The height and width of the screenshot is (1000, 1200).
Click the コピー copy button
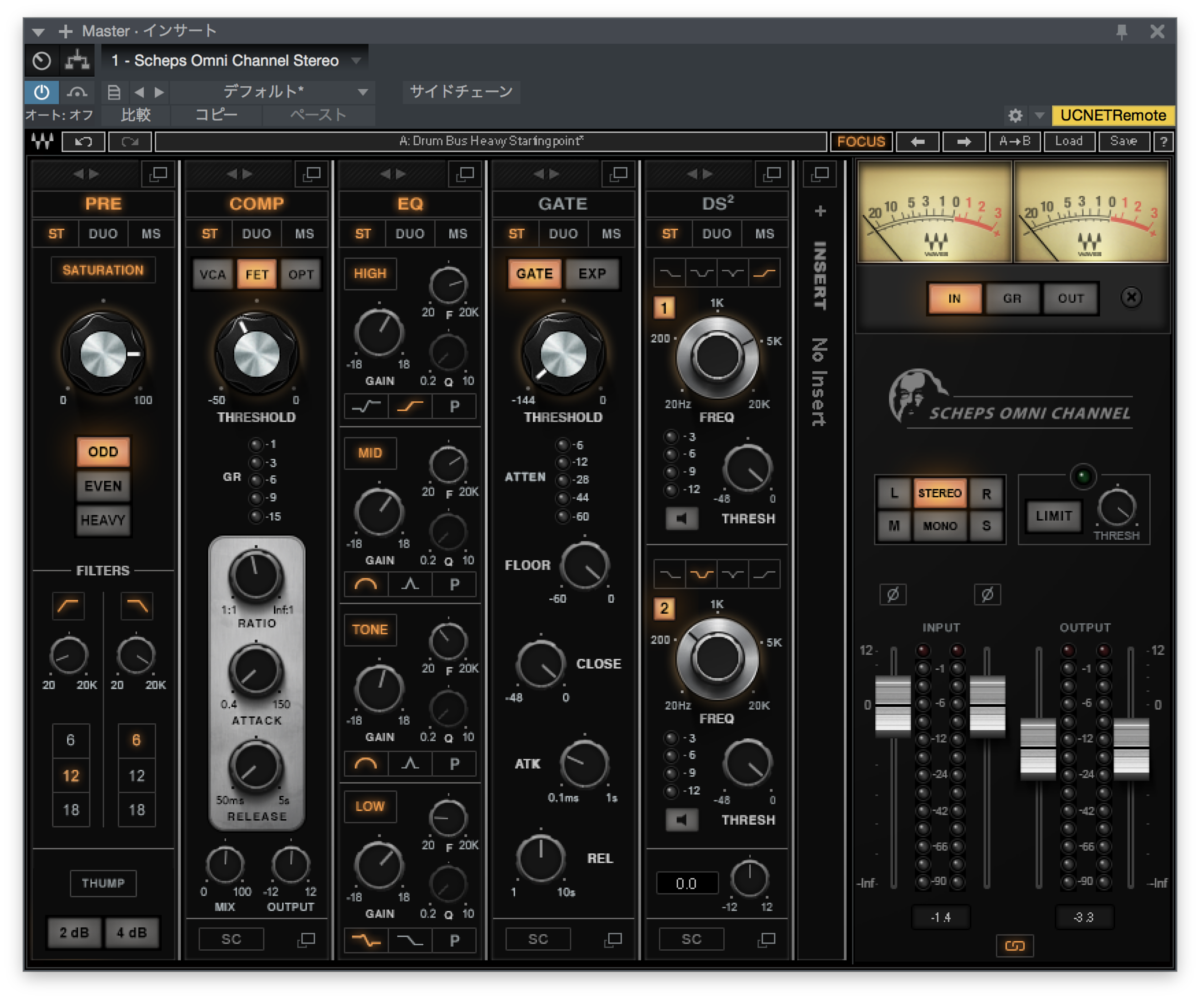tap(216, 115)
